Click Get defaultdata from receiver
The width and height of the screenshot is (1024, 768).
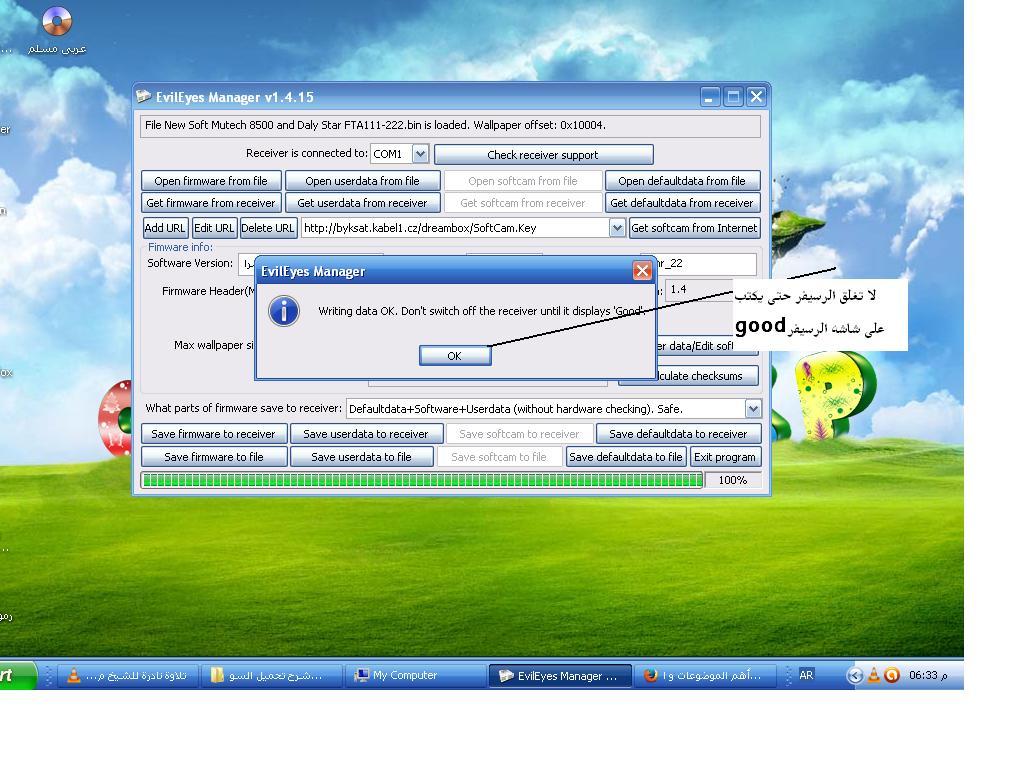click(x=682, y=203)
